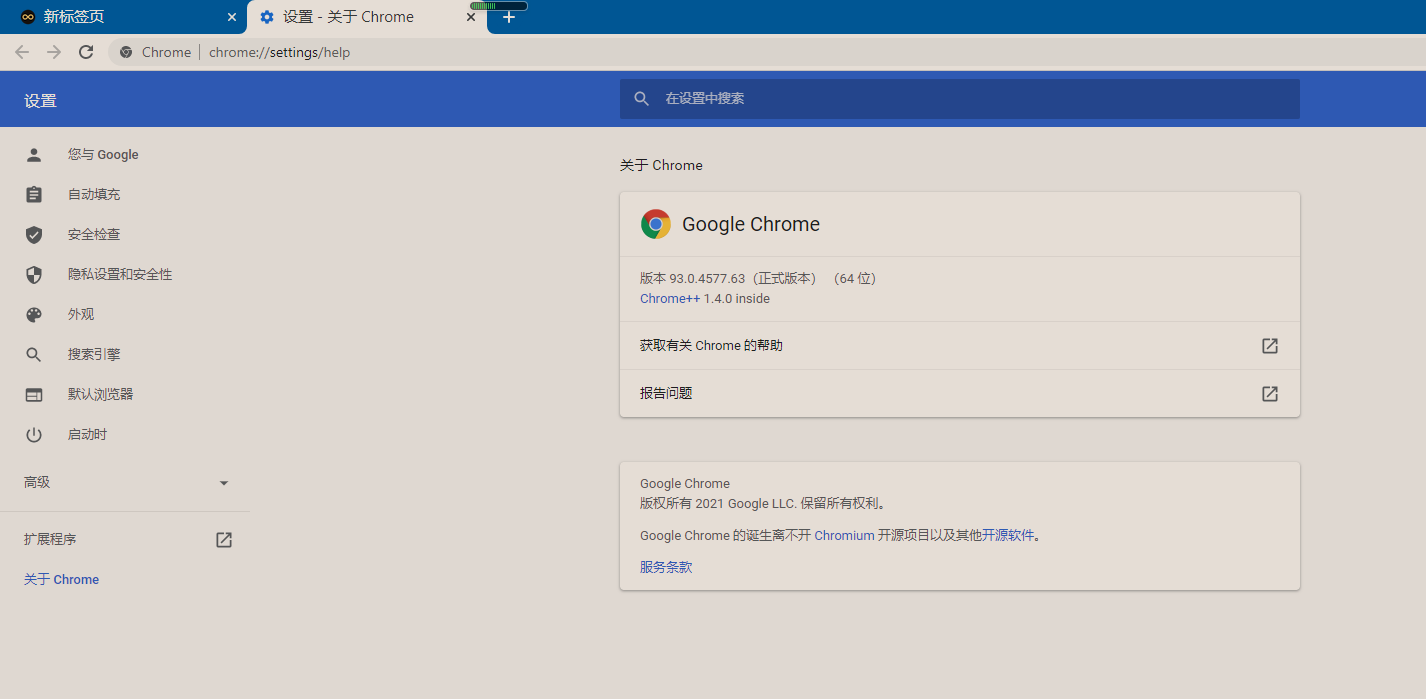Open a new tab with the plus button
1426x699 pixels.
508,16
